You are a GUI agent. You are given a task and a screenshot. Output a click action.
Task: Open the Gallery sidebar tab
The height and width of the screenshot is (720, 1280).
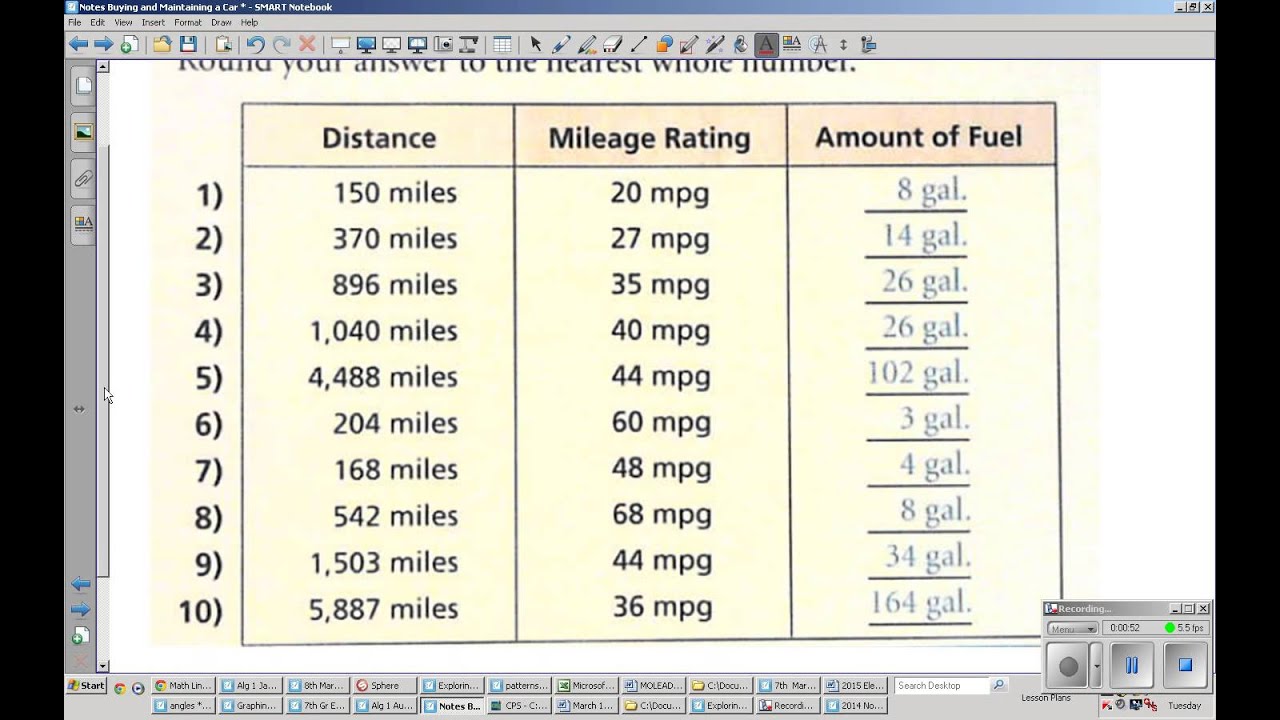pyautogui.click(x=83, y=132)
